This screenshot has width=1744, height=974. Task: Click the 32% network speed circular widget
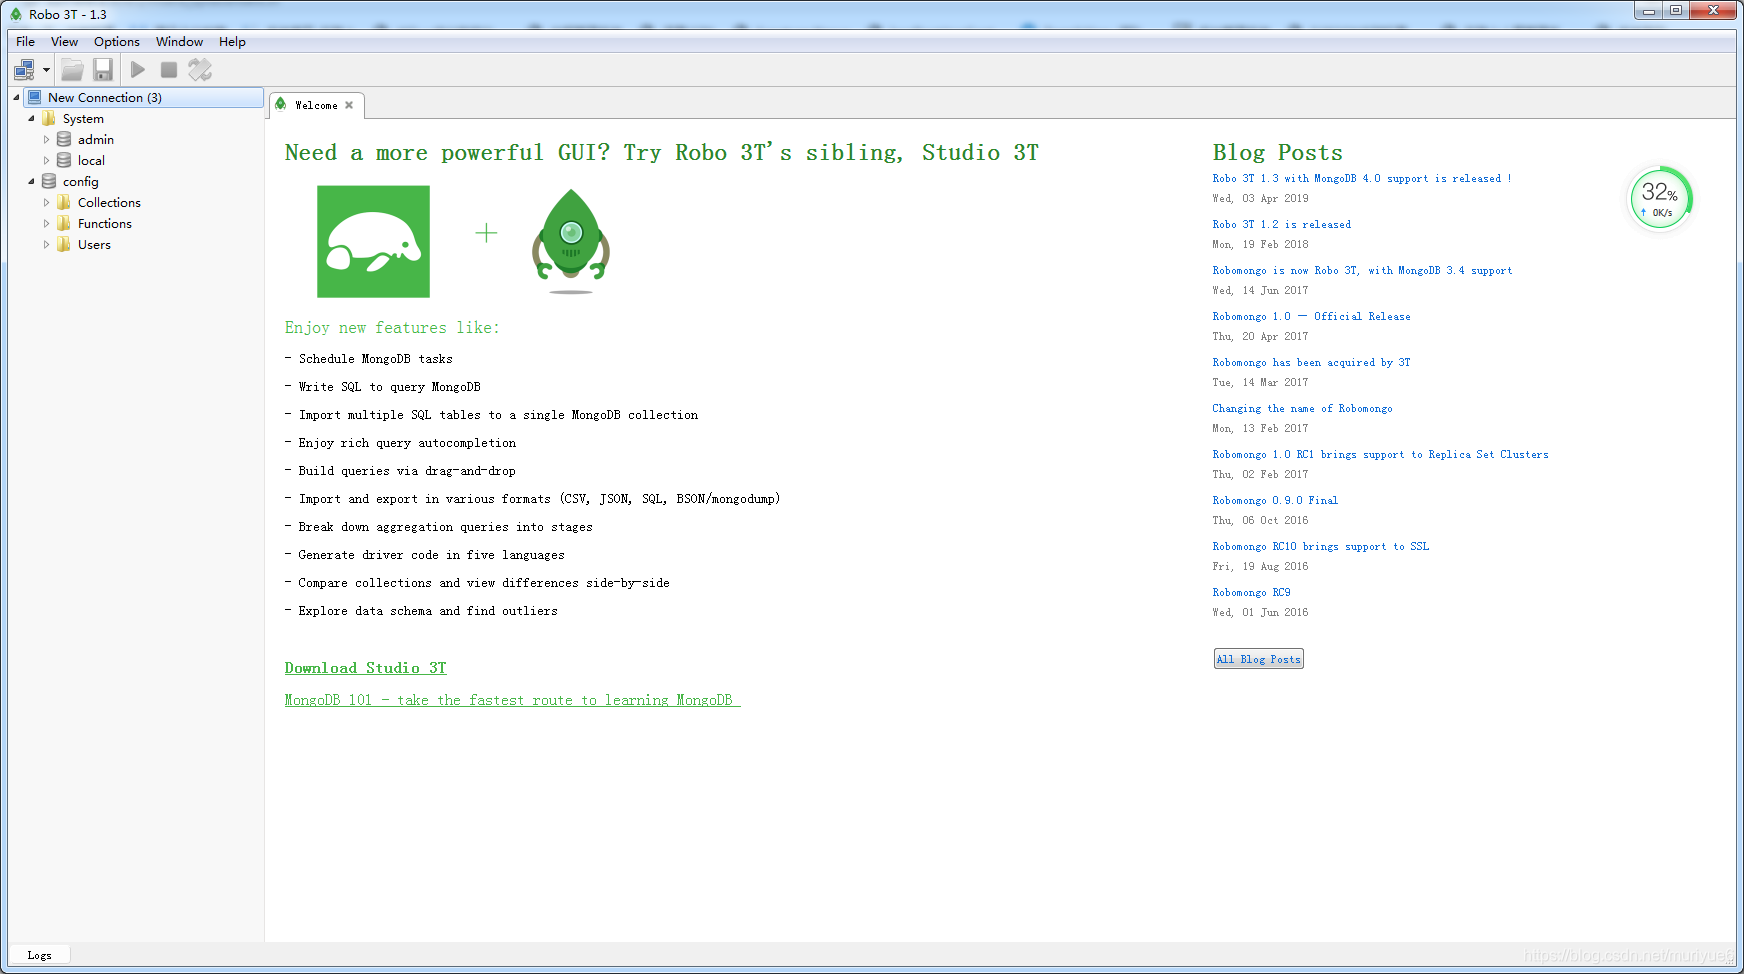[1660, 197]
